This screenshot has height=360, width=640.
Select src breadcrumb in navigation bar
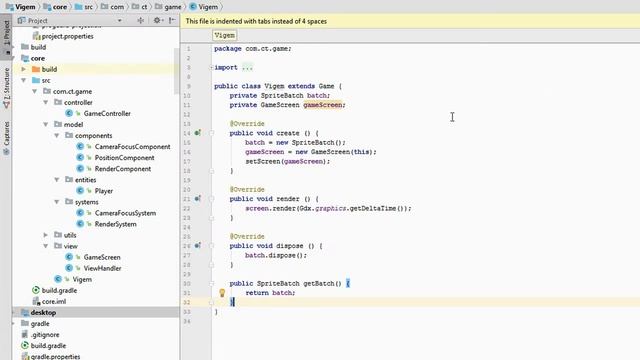[84, 7]
